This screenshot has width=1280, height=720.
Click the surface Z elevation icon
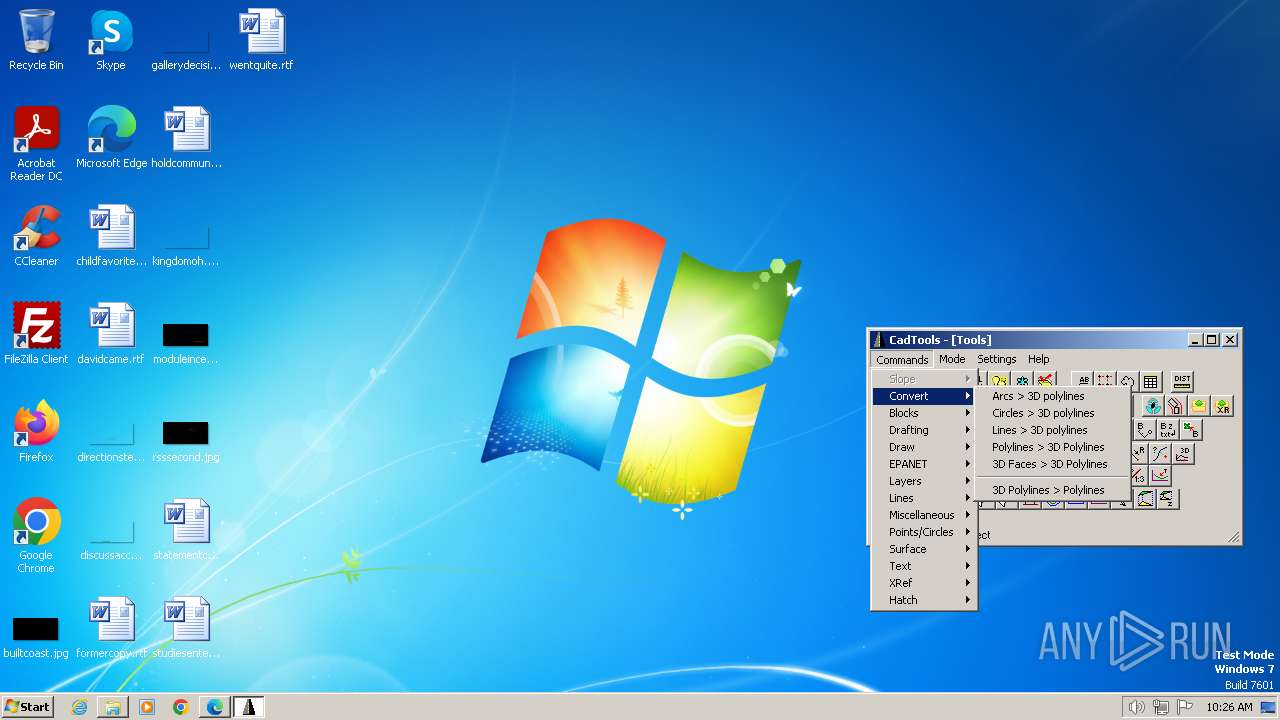click(1168, 498)
